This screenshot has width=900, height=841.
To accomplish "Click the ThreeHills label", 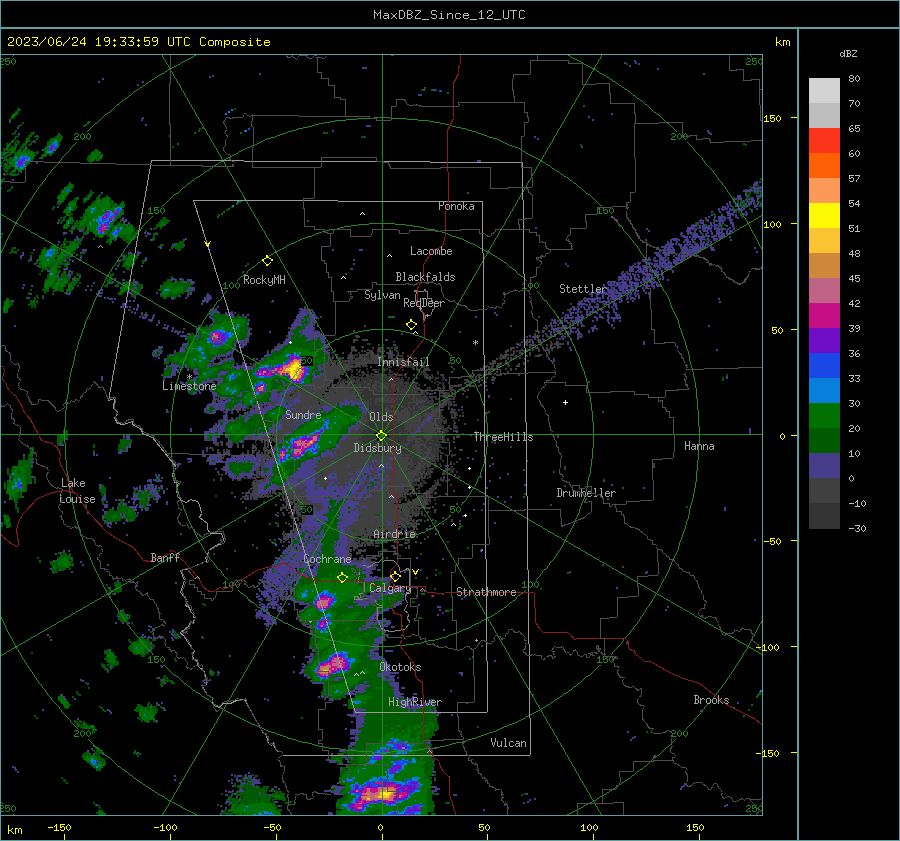I will point(503,437).
